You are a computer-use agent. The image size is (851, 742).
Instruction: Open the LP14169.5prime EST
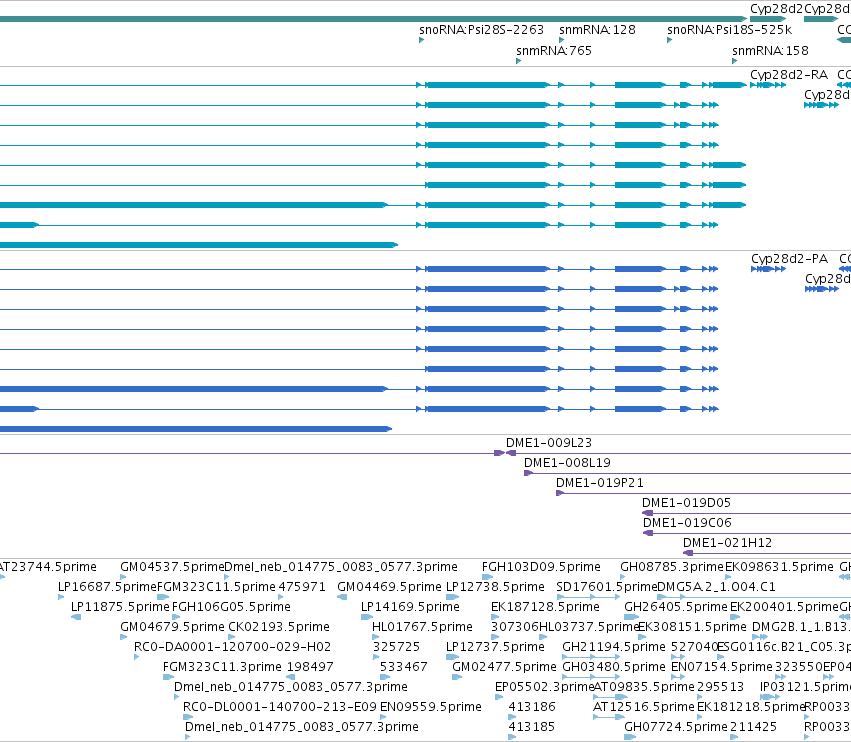(x=410, y=607)
